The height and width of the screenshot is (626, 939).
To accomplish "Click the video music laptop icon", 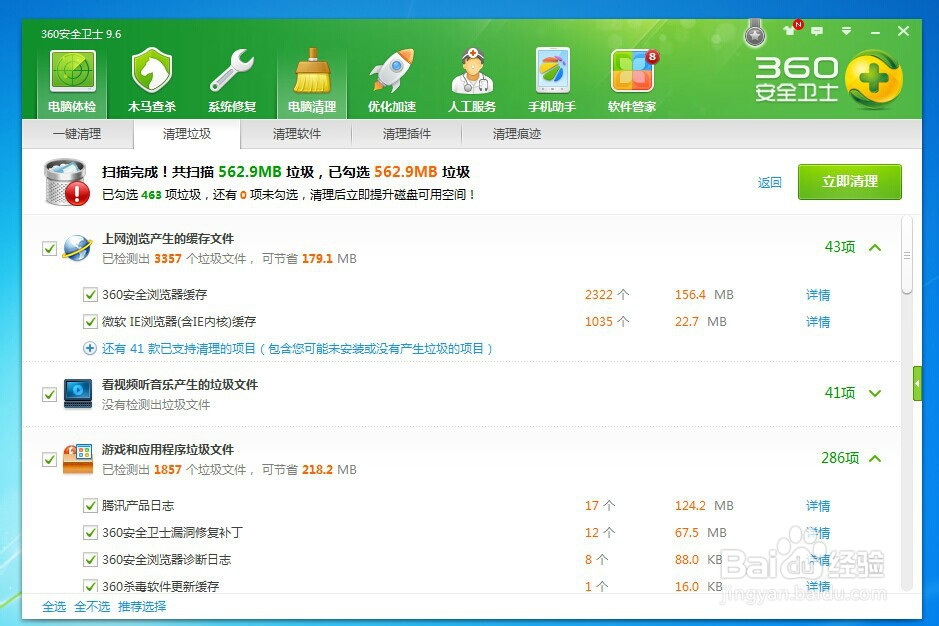I will click(78, 394).
